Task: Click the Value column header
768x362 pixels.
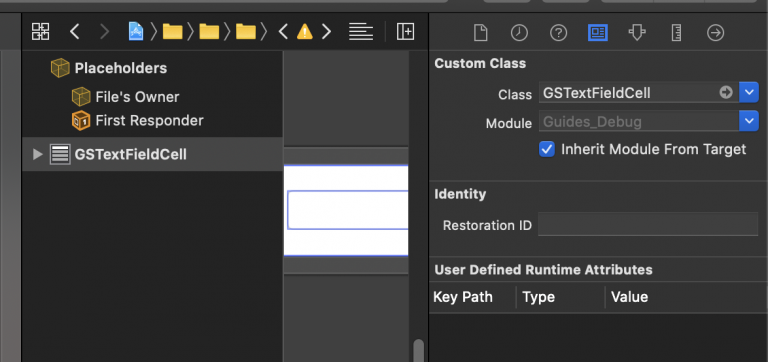Action: (x=629, y=297)
